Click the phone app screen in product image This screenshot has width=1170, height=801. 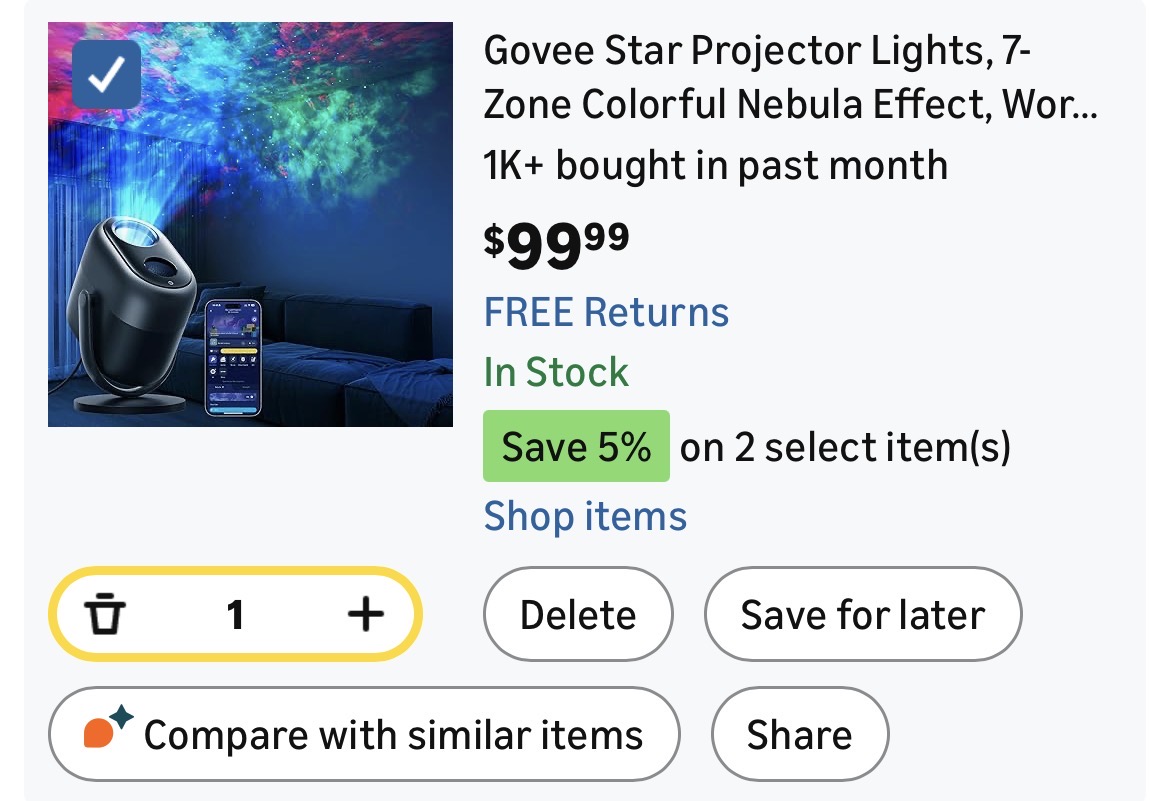(x=232, y=355)
